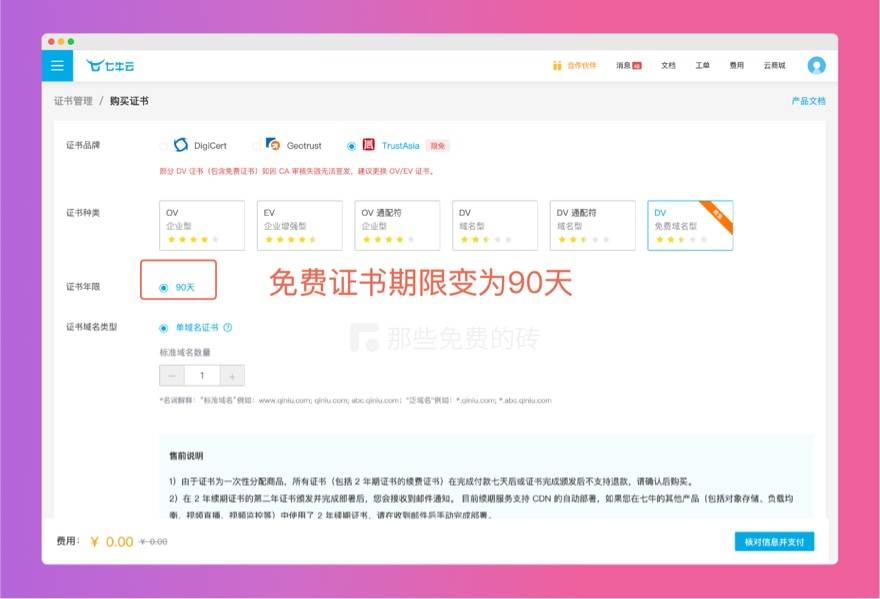The image size is (880, 599).
Task: Go back to 证书管理 breadcrumb
Action: 73,101
